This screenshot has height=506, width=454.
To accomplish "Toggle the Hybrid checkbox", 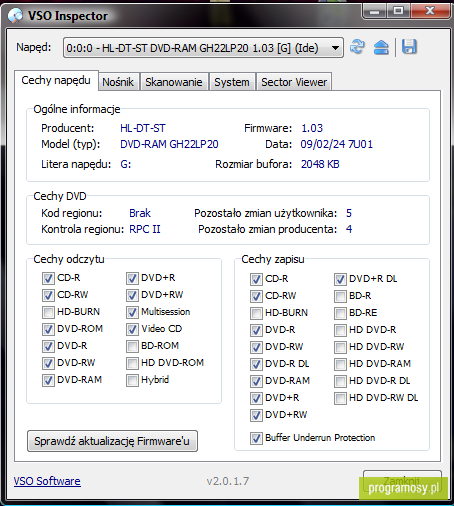I will click(x=132, y=380).
